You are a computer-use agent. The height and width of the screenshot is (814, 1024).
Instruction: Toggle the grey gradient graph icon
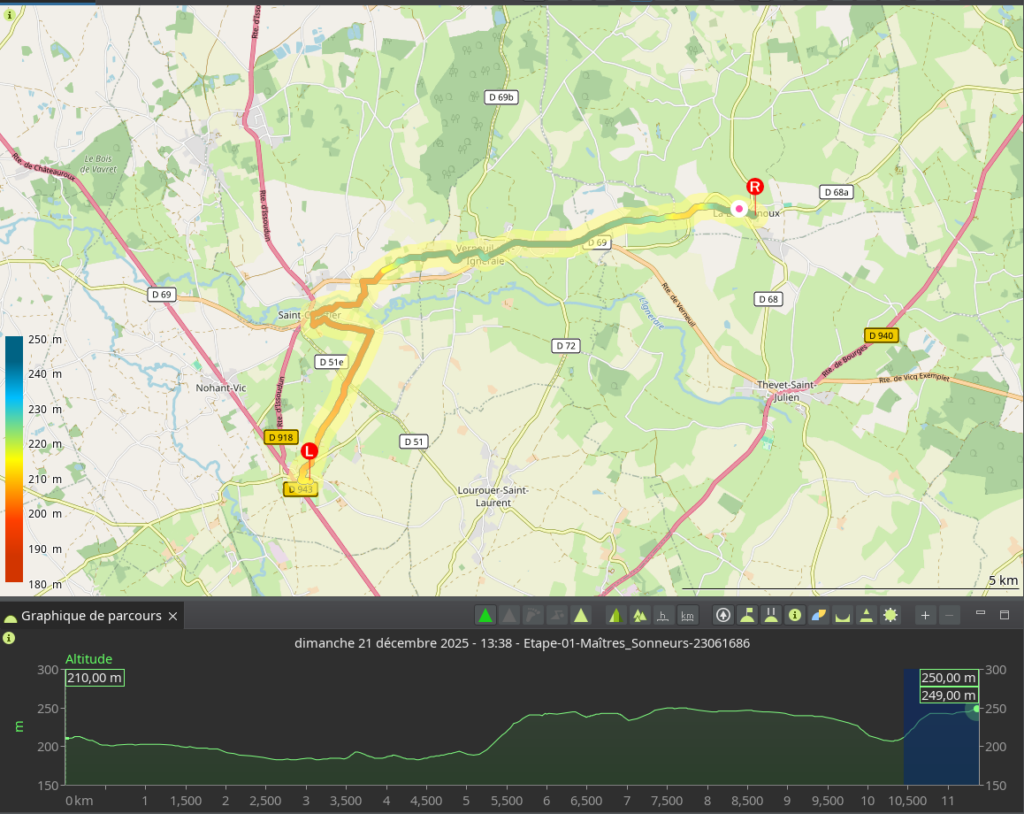[557, 615]
